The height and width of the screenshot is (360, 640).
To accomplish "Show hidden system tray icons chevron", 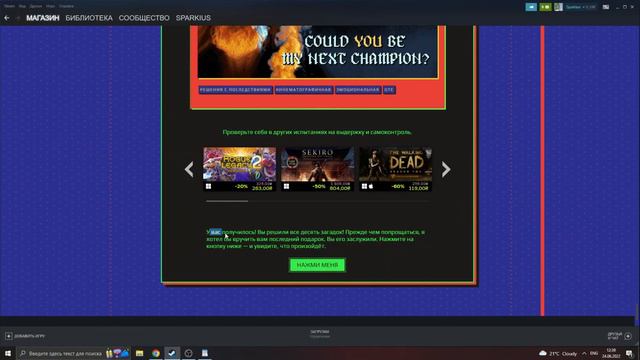I will pos(584,353).
